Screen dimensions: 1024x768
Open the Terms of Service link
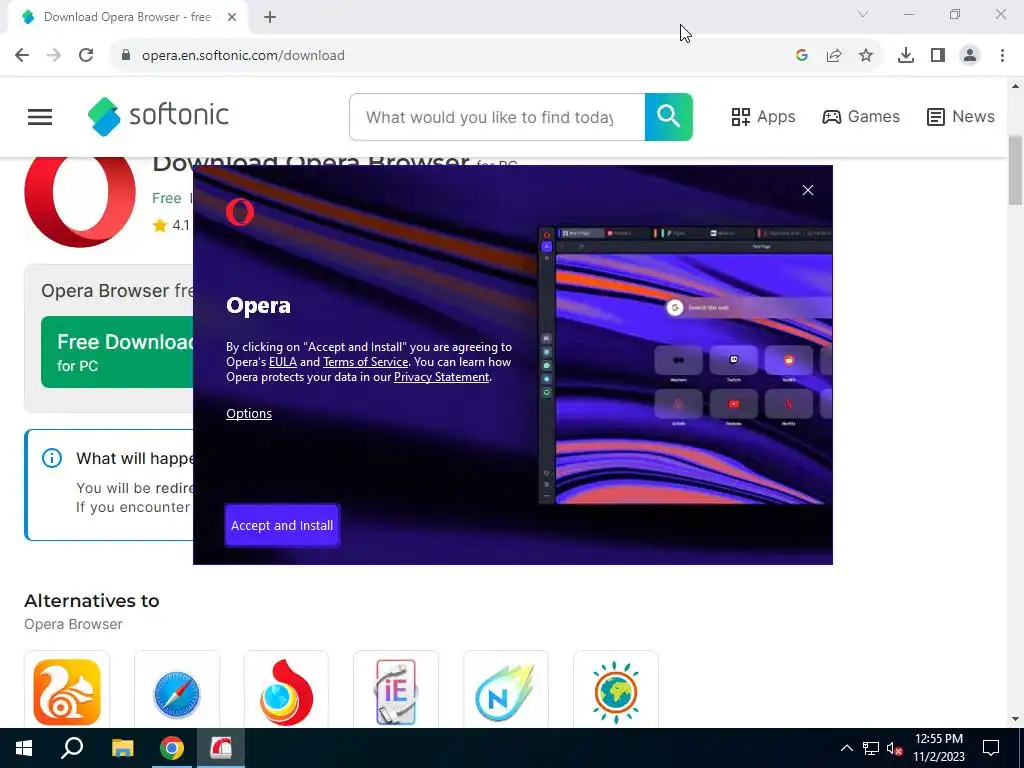pos(365,362)
